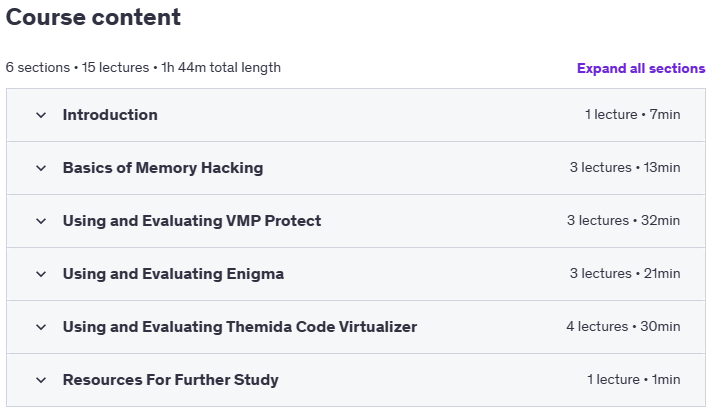The image size is (711, 412).
Task: Open the Using and Evaluating Enigma section
Action: 173,274
